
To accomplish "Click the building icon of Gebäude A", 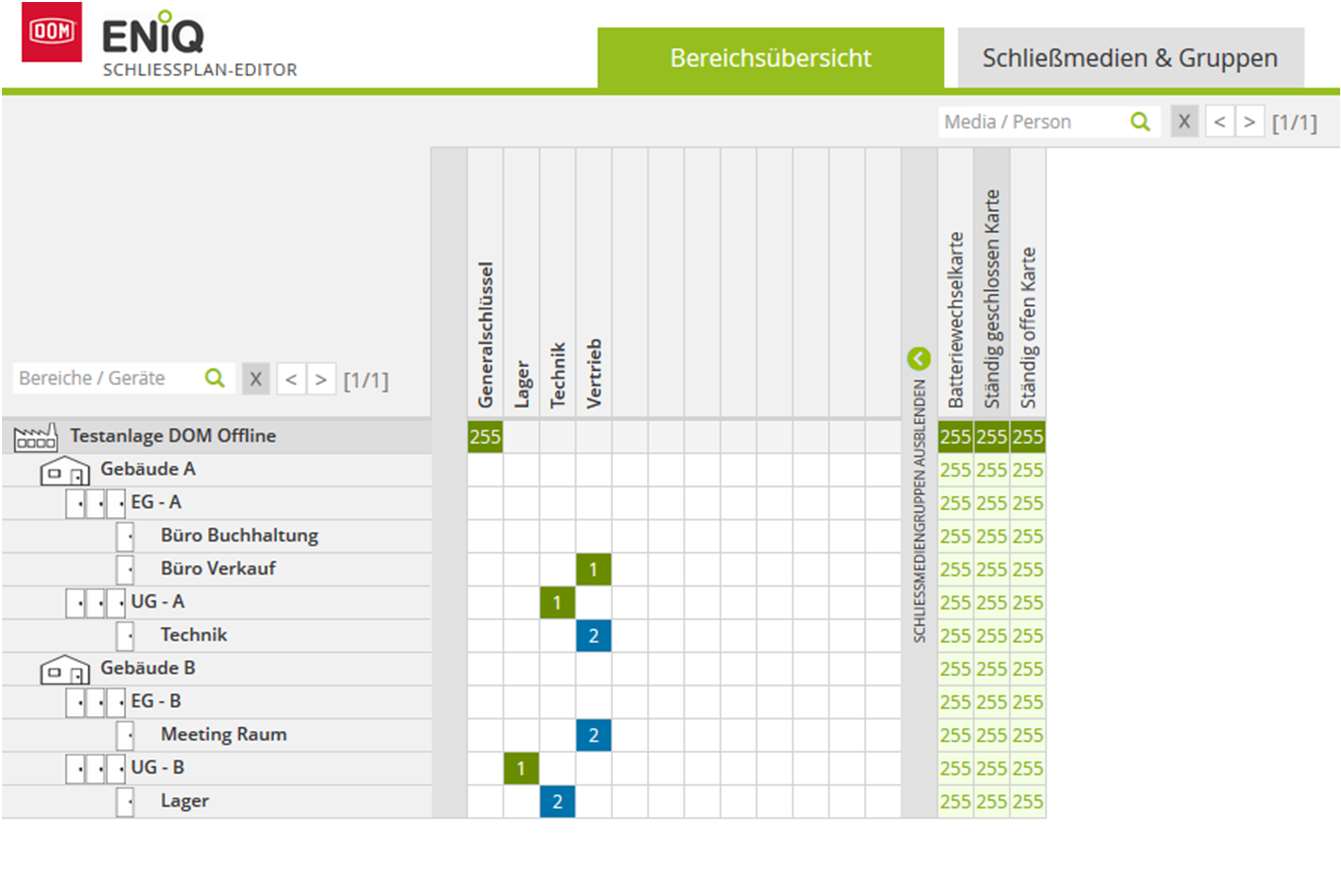I will 65,471.
